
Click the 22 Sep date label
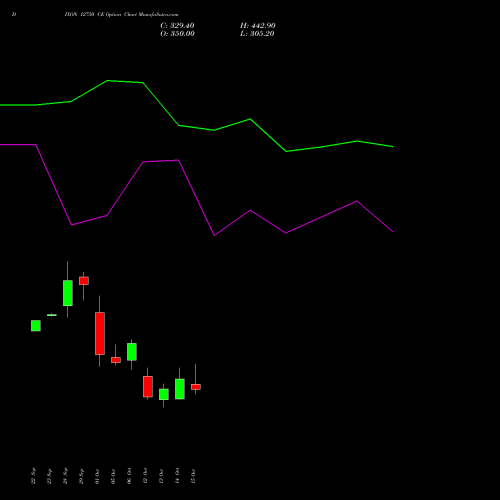[x=33, y=476]
